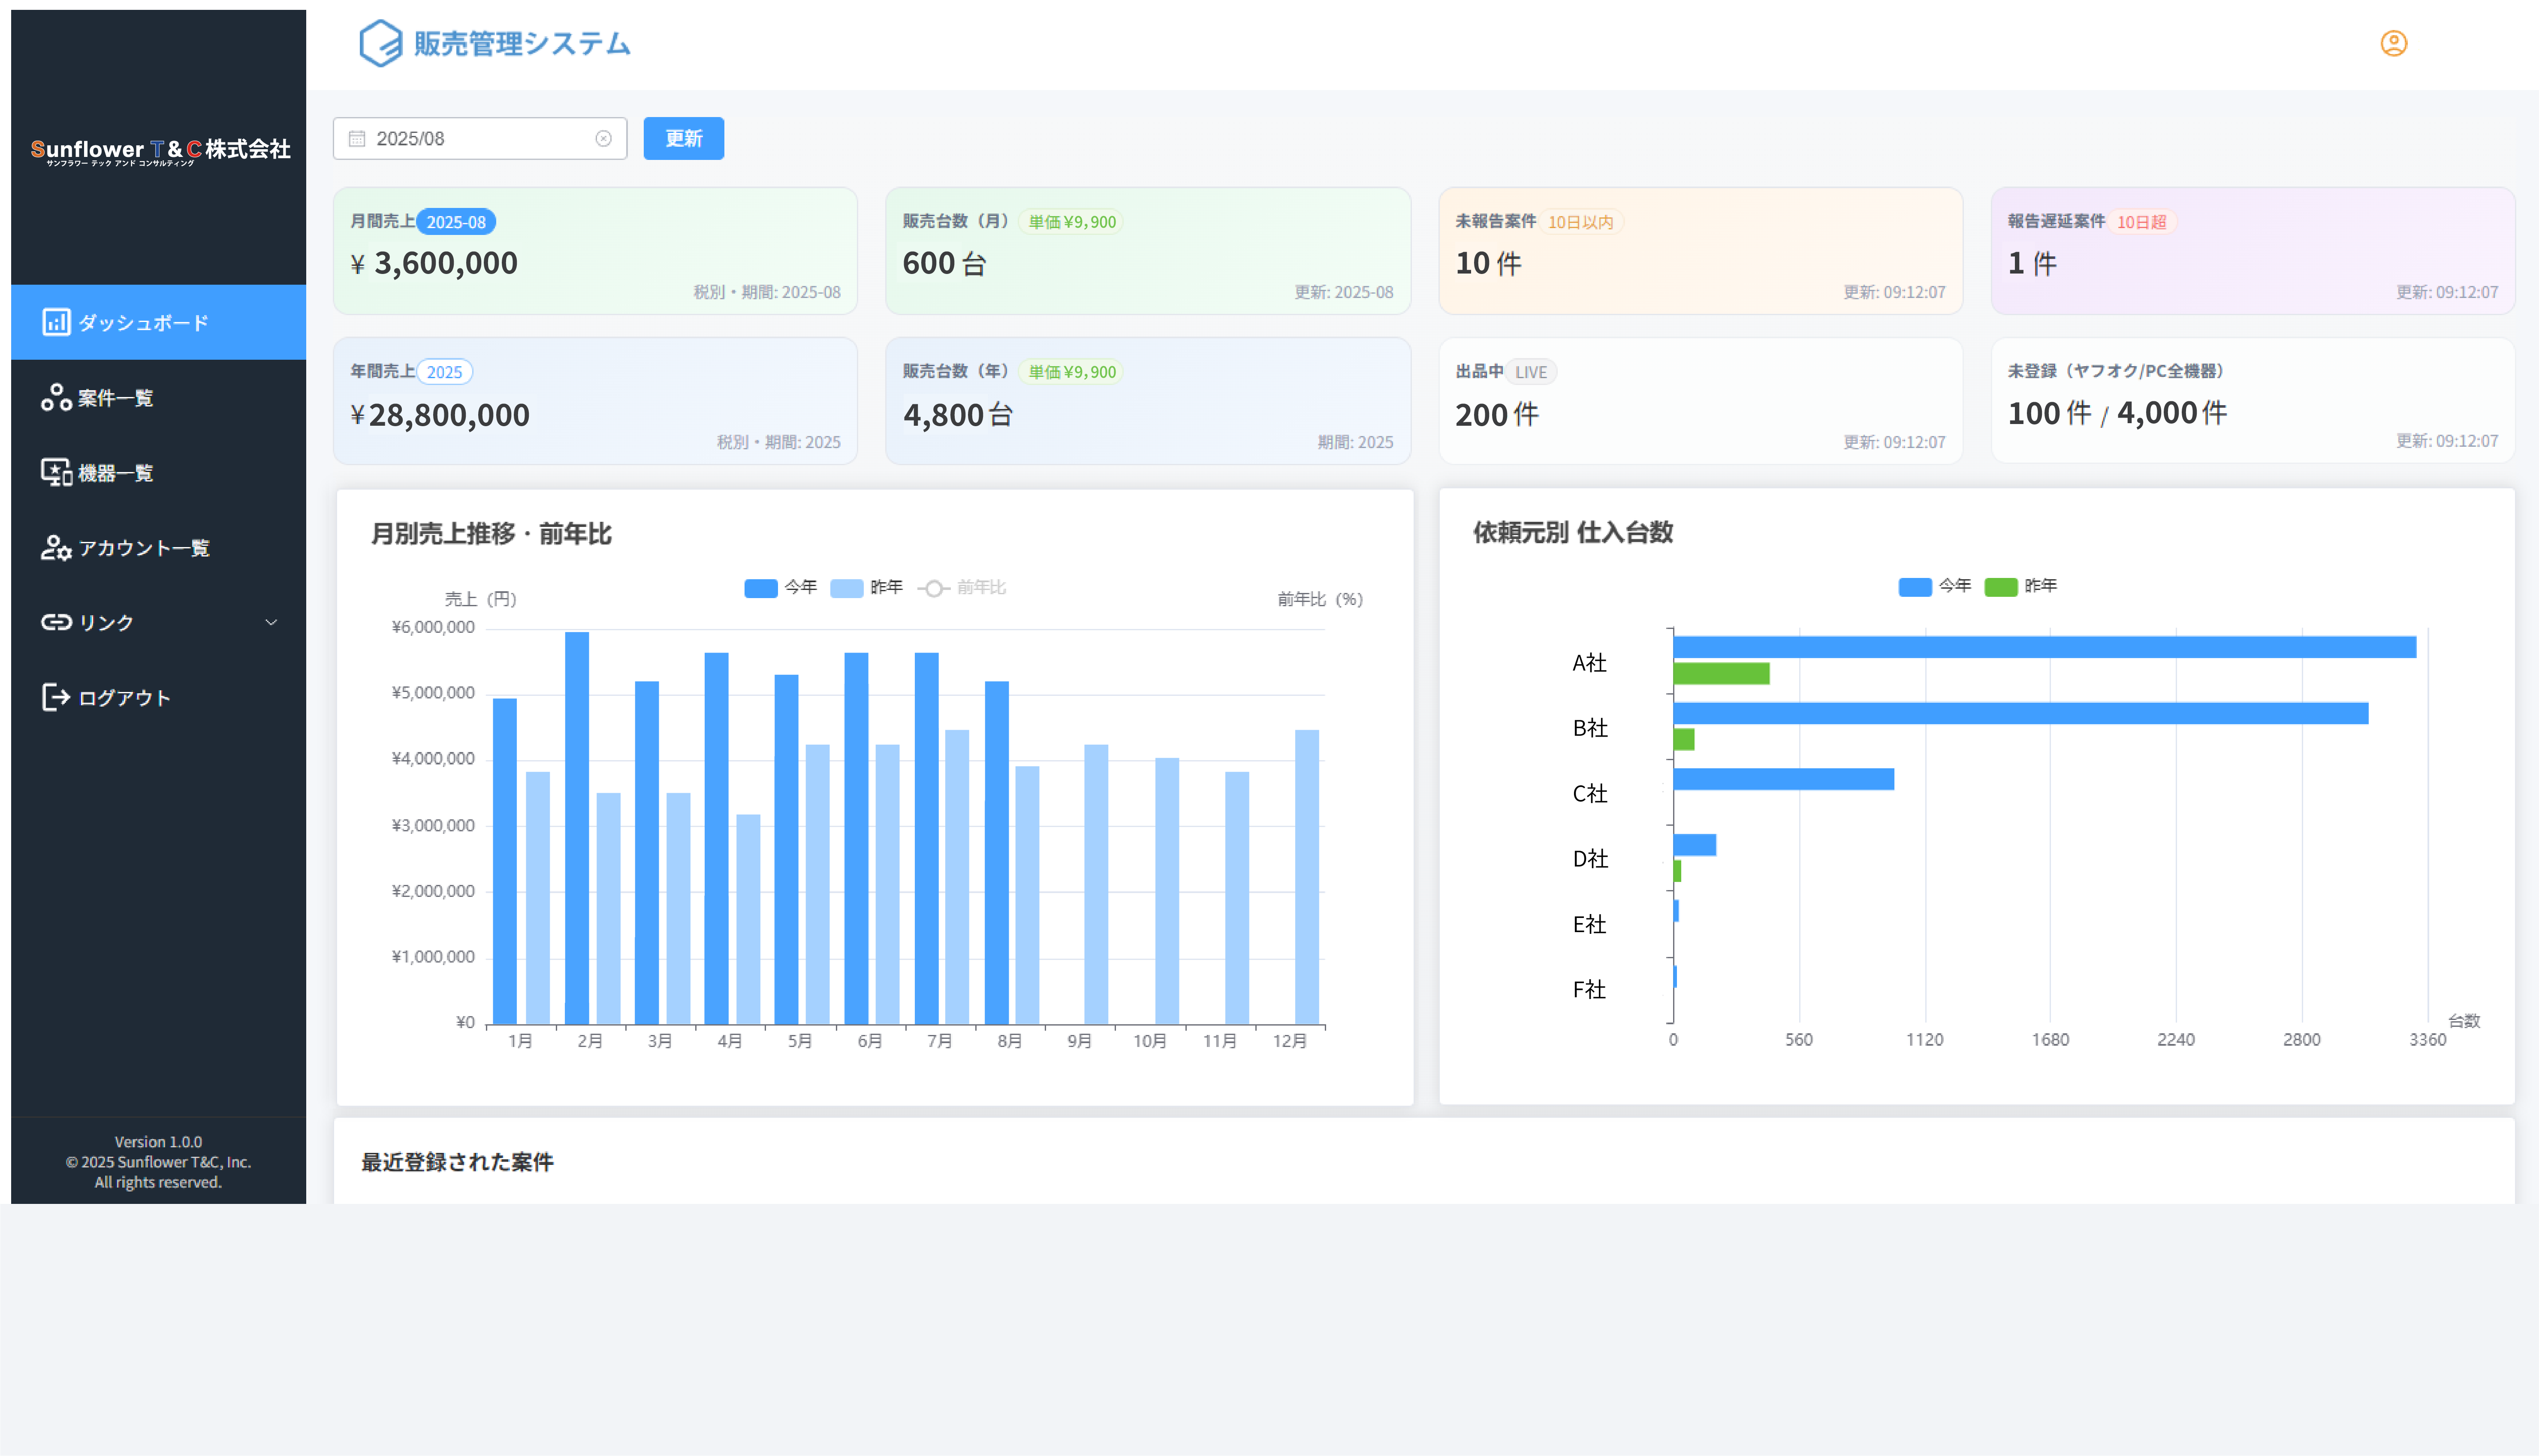
Task: Expand the リンク submenu chevron
Action: tap(271, 622)
